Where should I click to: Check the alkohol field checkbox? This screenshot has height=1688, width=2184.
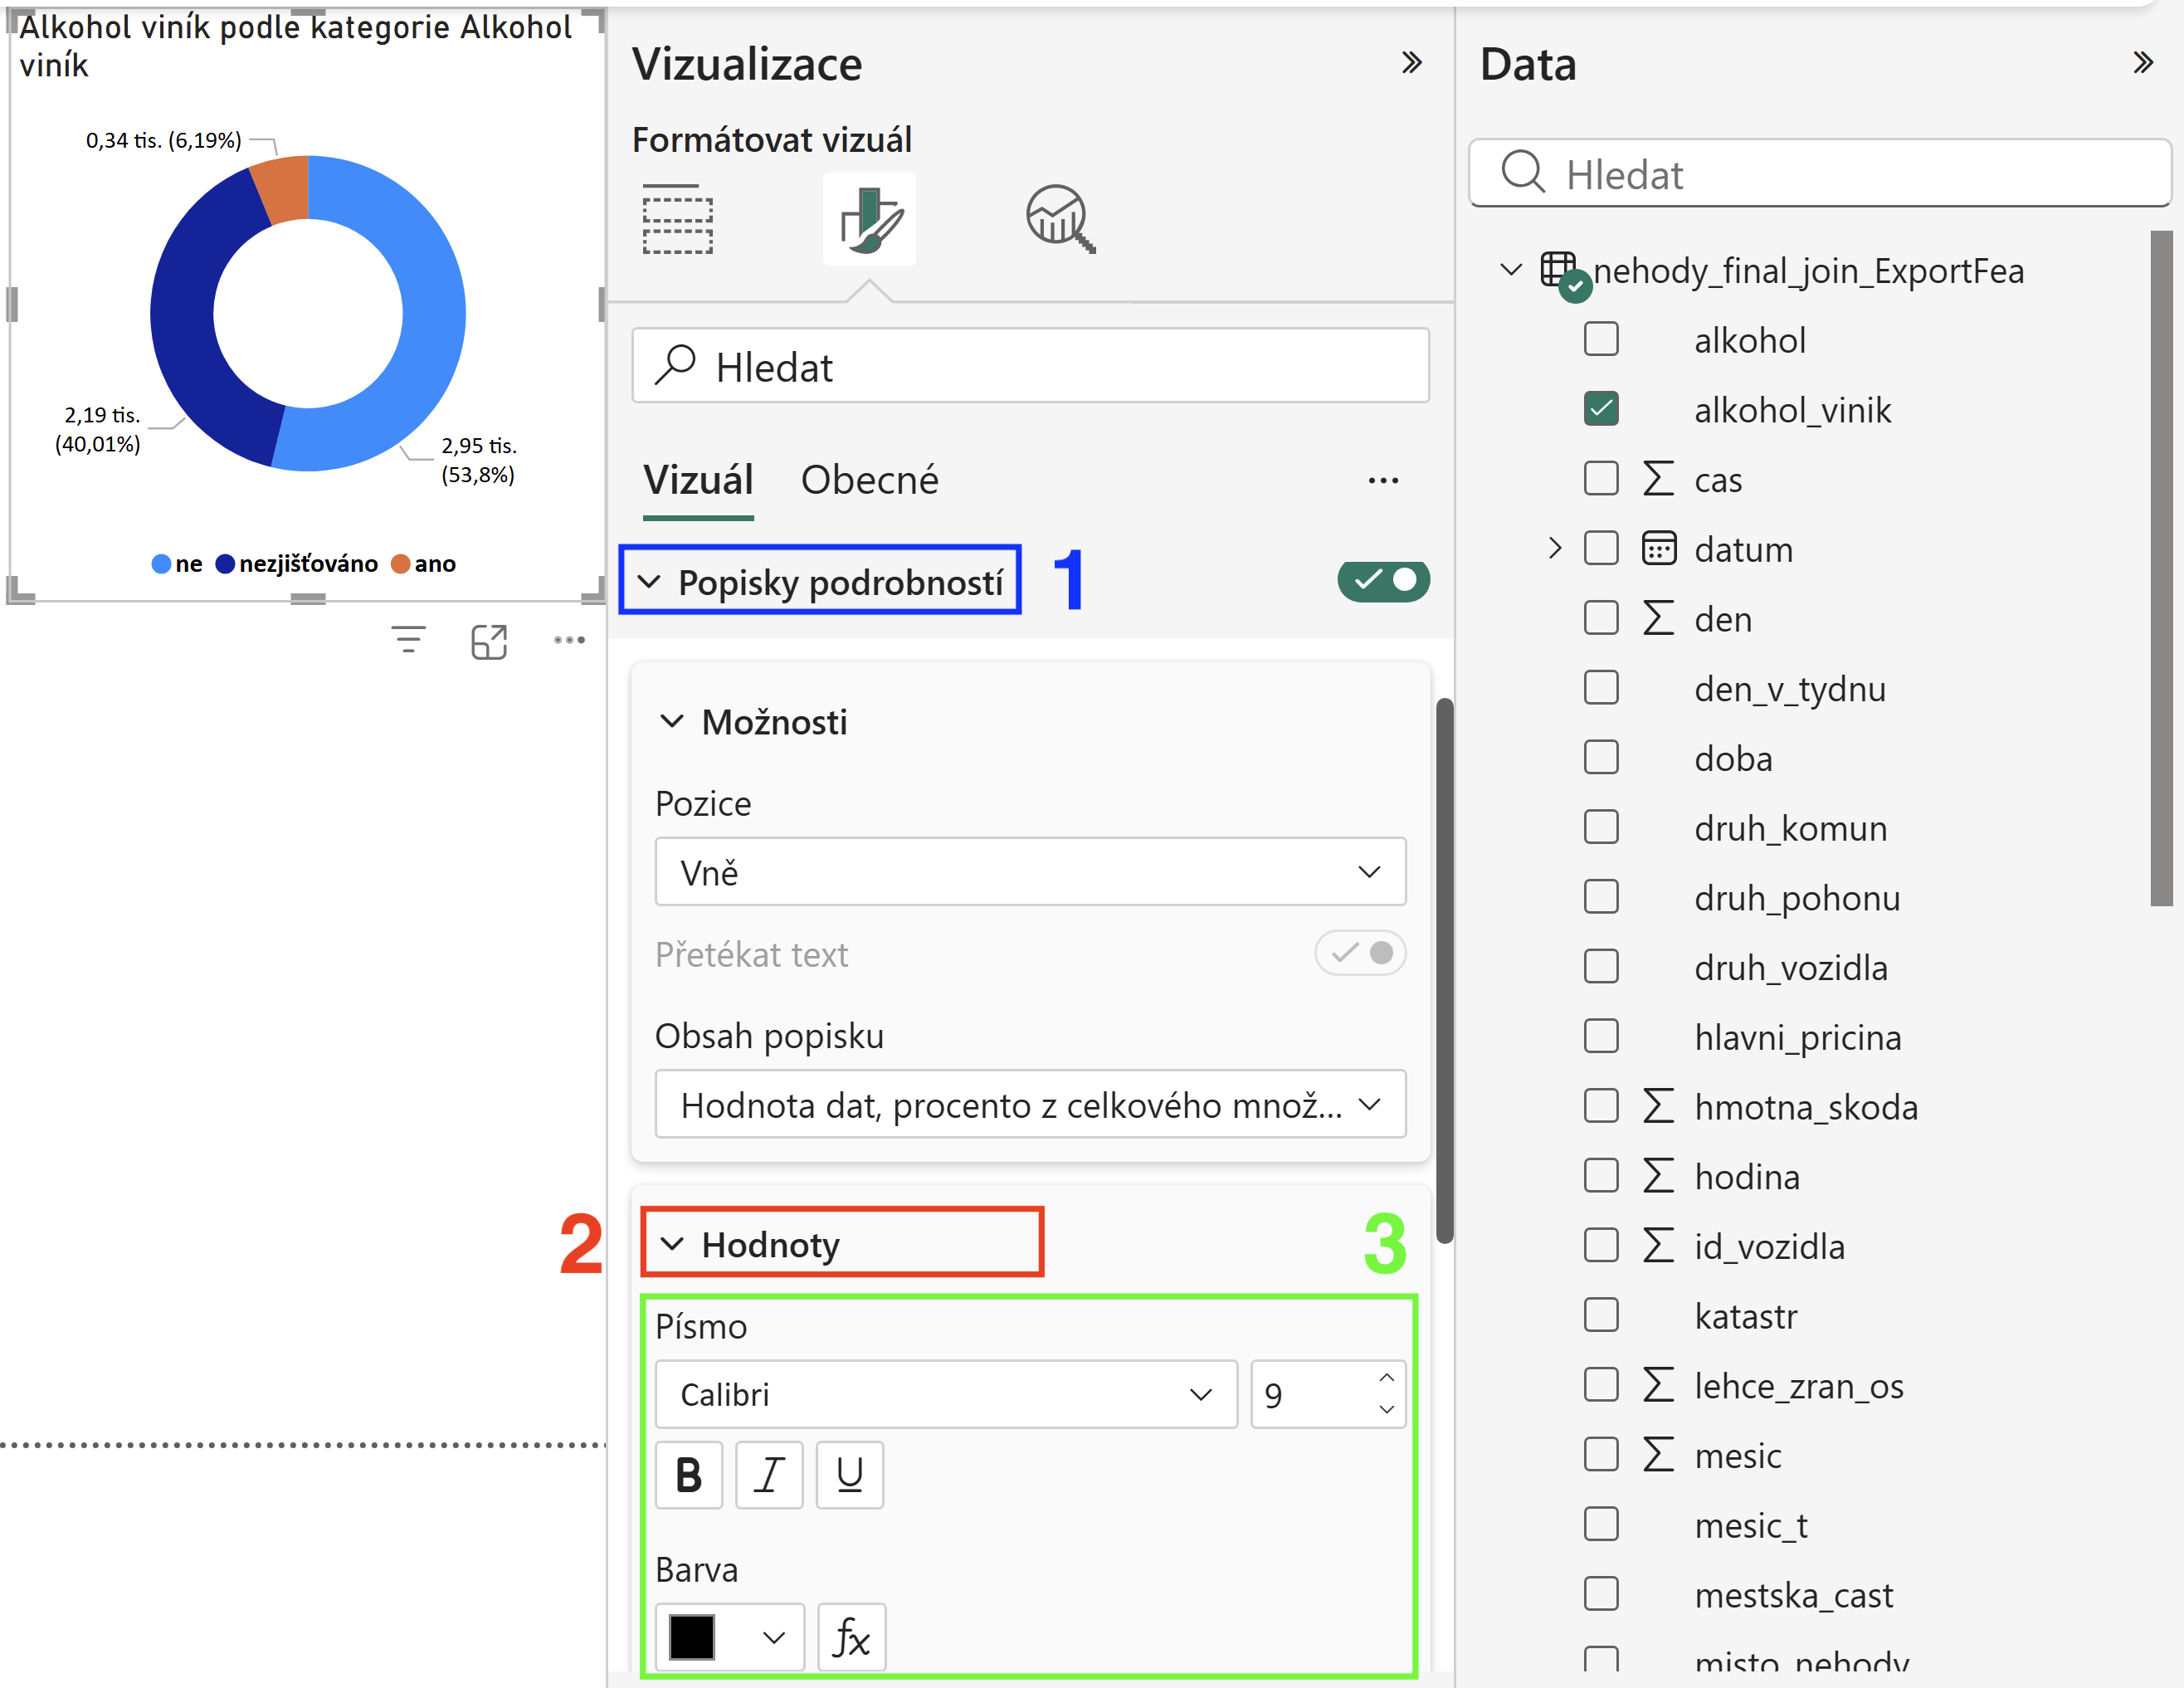click(1601, 339)
